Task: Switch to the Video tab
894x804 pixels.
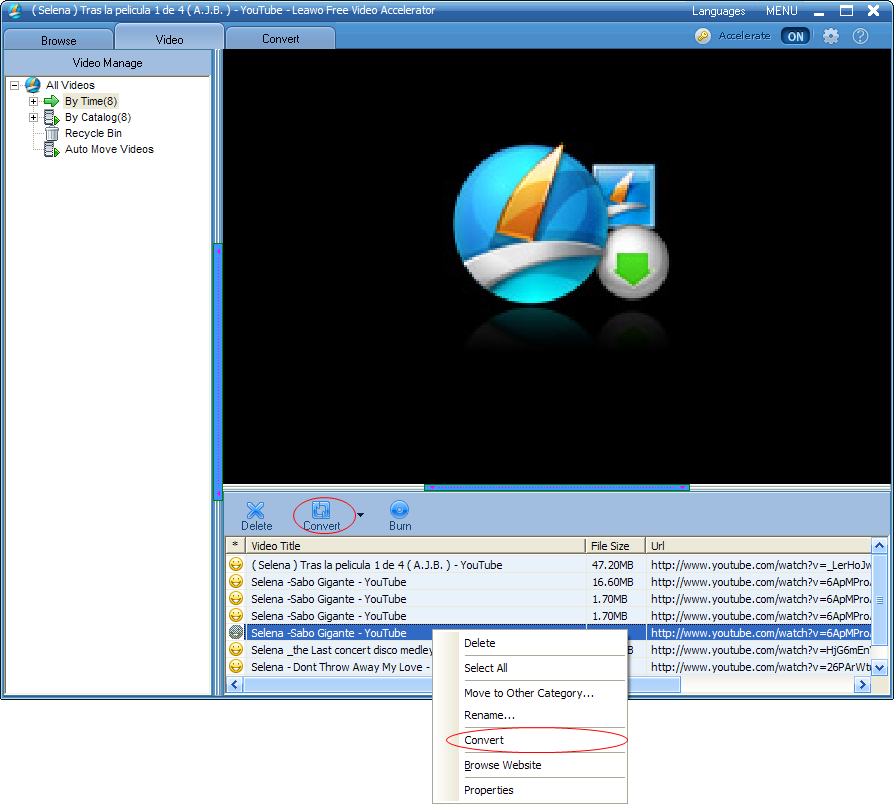Action: click(x=169, y=39)
